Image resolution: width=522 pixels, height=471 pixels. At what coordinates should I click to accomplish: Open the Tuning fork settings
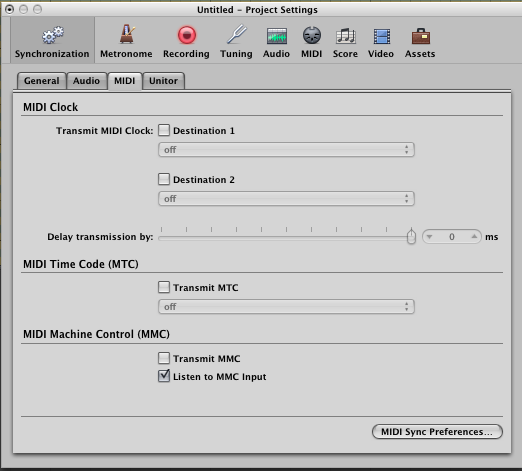[x=237, y=34]
